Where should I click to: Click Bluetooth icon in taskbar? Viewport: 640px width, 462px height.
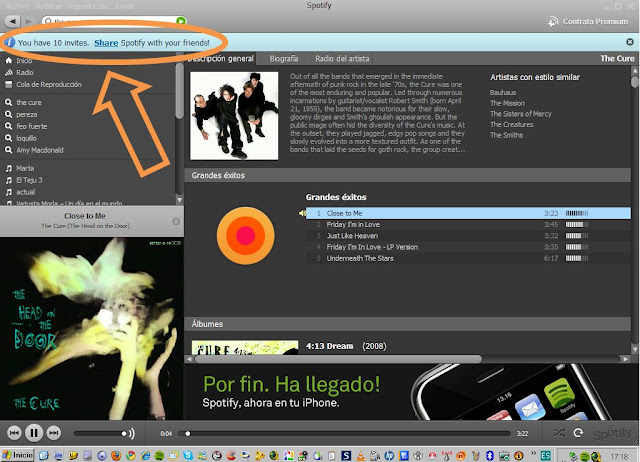[x=490, y=455]
